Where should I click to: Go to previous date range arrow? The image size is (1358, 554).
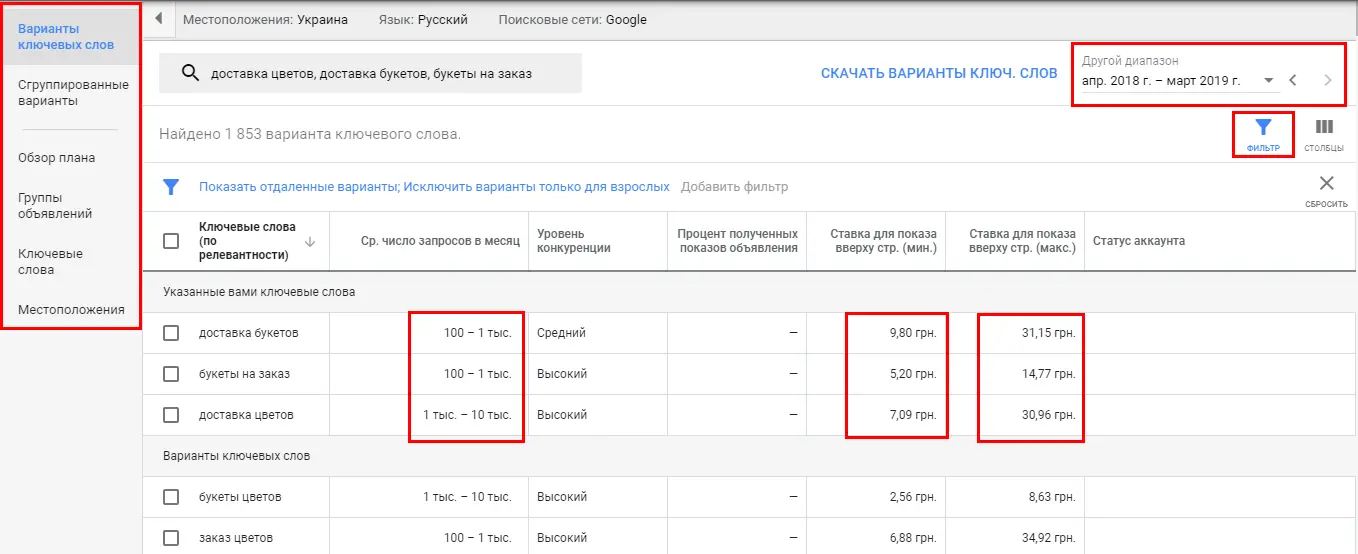tap(1292, 80)
